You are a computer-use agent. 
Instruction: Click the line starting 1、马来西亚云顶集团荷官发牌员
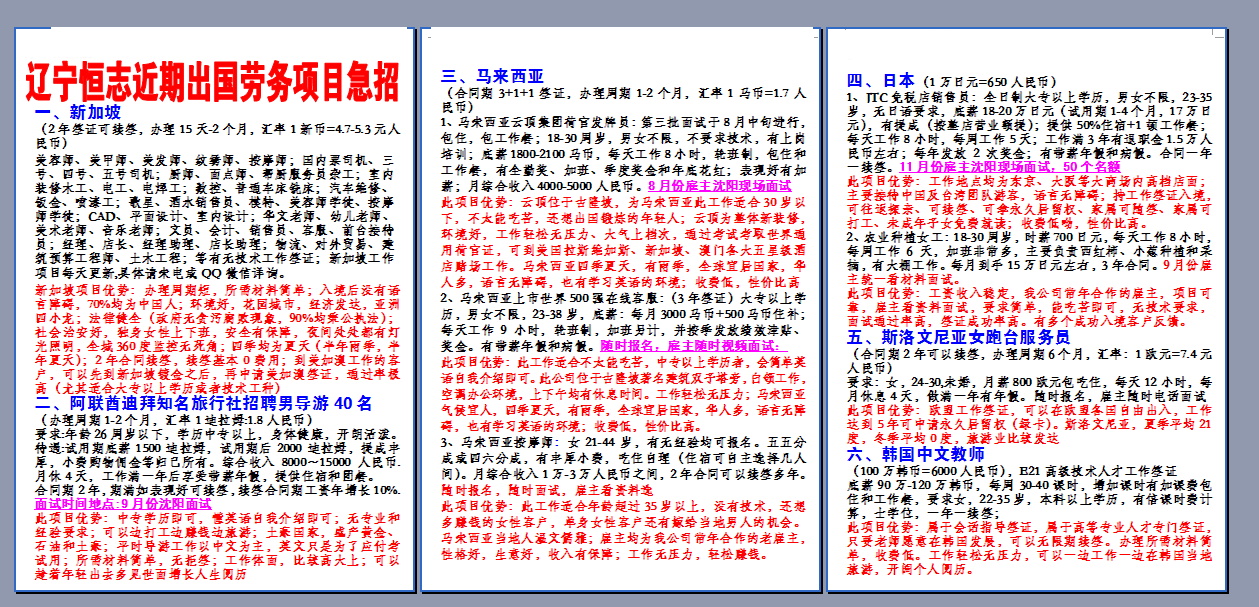622,121
